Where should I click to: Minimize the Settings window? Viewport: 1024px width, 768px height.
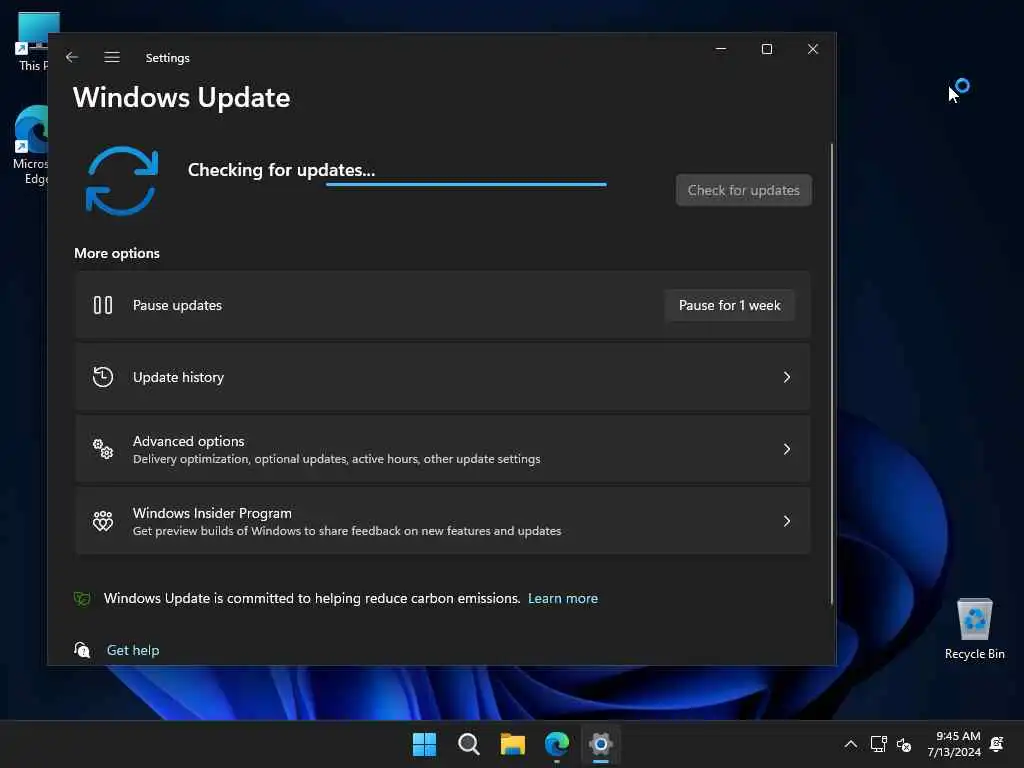pyautogui.click(x=721, y=49)
